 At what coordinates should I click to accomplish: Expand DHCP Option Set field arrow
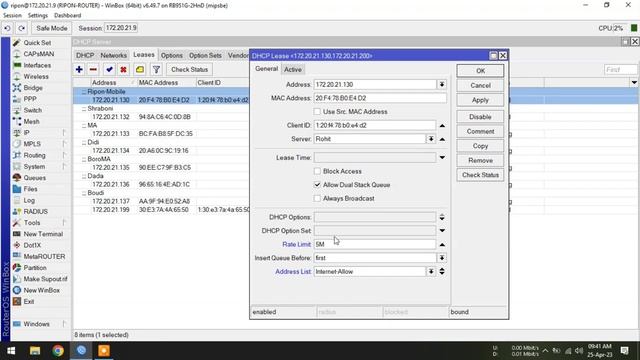[442, 231]
